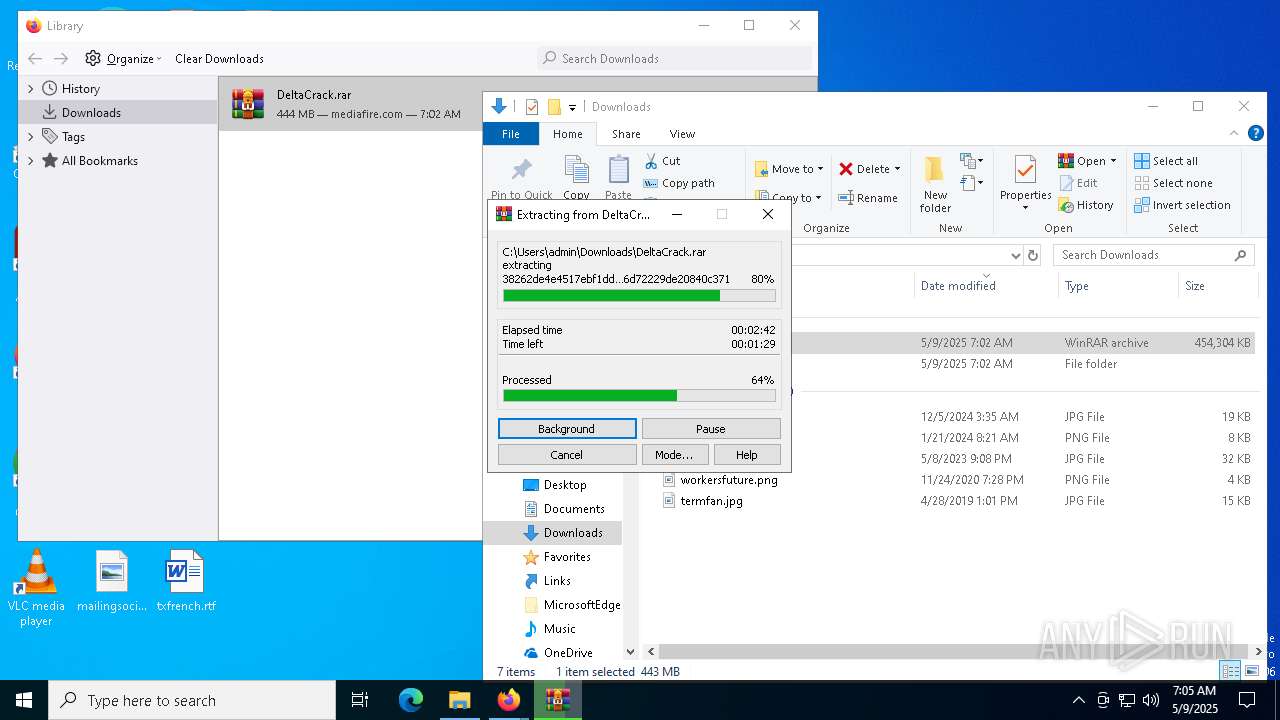Click Invert selection in ribbon
This screenshot has width=1280, height=720.
pyautogui.click(x=1182, y=205)
